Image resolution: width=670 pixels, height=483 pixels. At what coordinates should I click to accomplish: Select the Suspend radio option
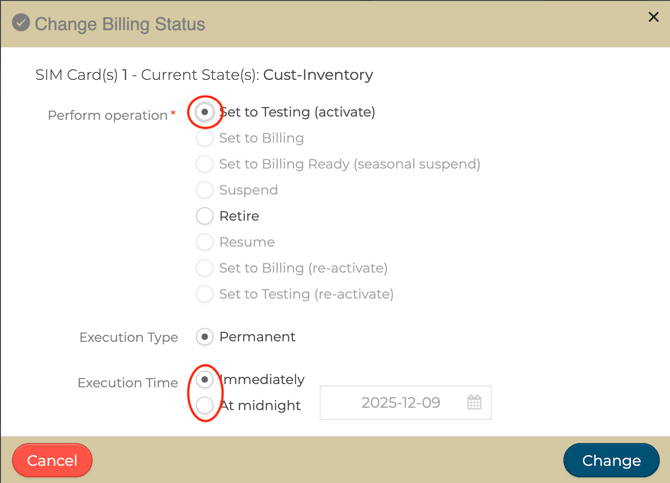coord(205,190)
